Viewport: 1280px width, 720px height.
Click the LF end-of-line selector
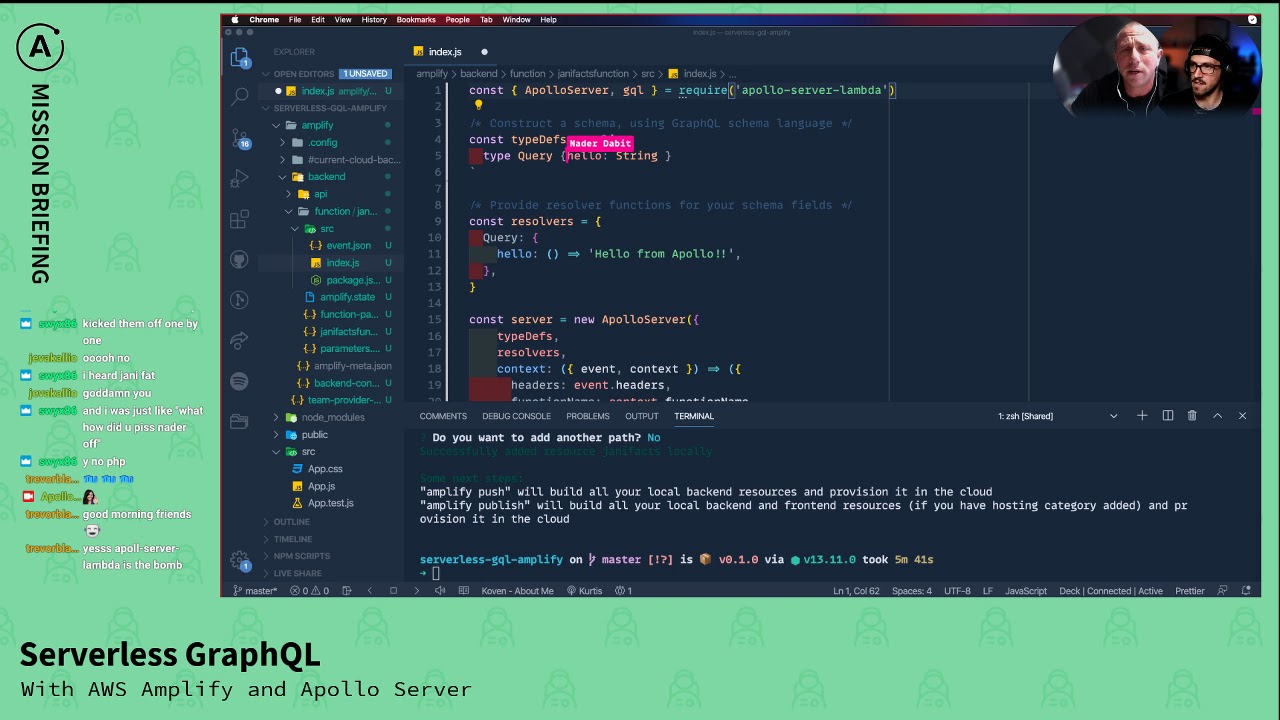coord(987,591)
